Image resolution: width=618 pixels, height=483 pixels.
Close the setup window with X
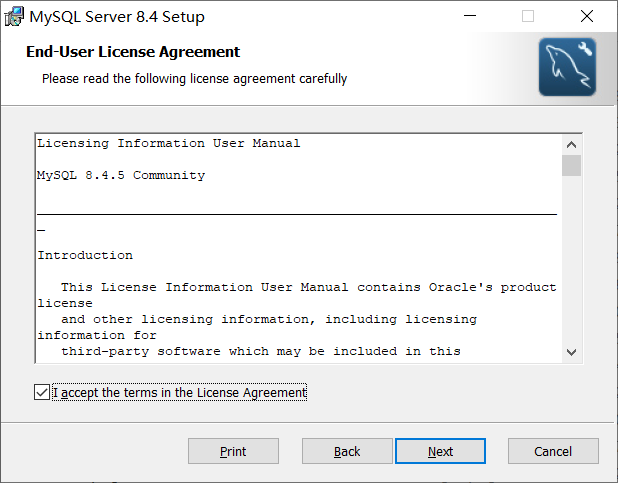pos(587,16)
